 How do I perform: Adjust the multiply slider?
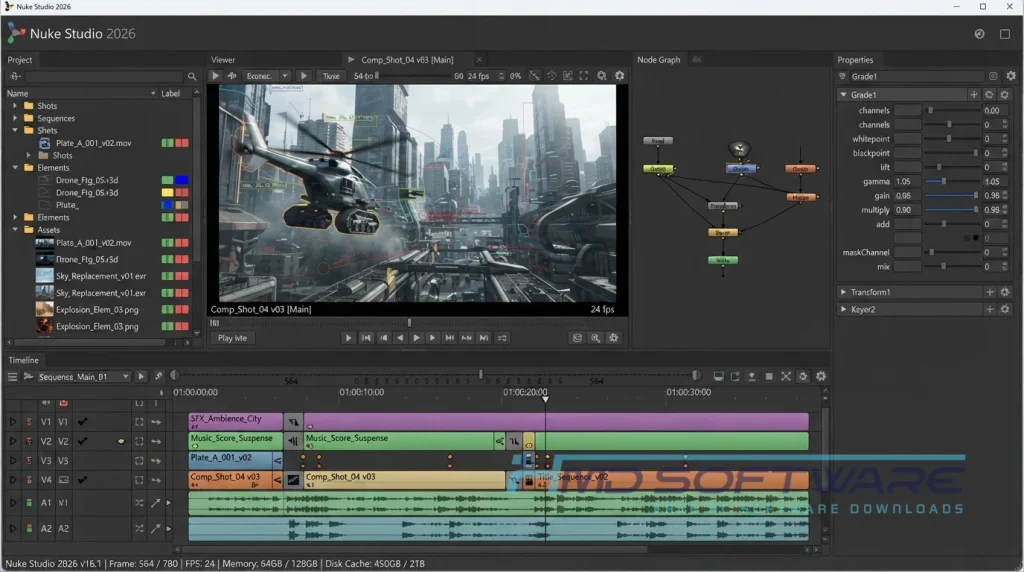coord(950,210)
